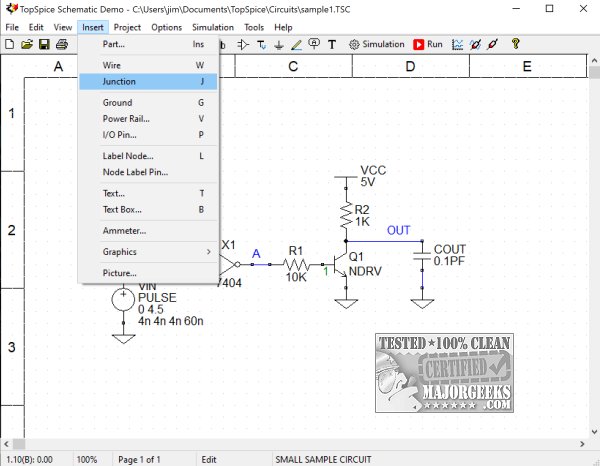
Task: Choose Text... from Insert menu
Action: [x=148, y=194]
